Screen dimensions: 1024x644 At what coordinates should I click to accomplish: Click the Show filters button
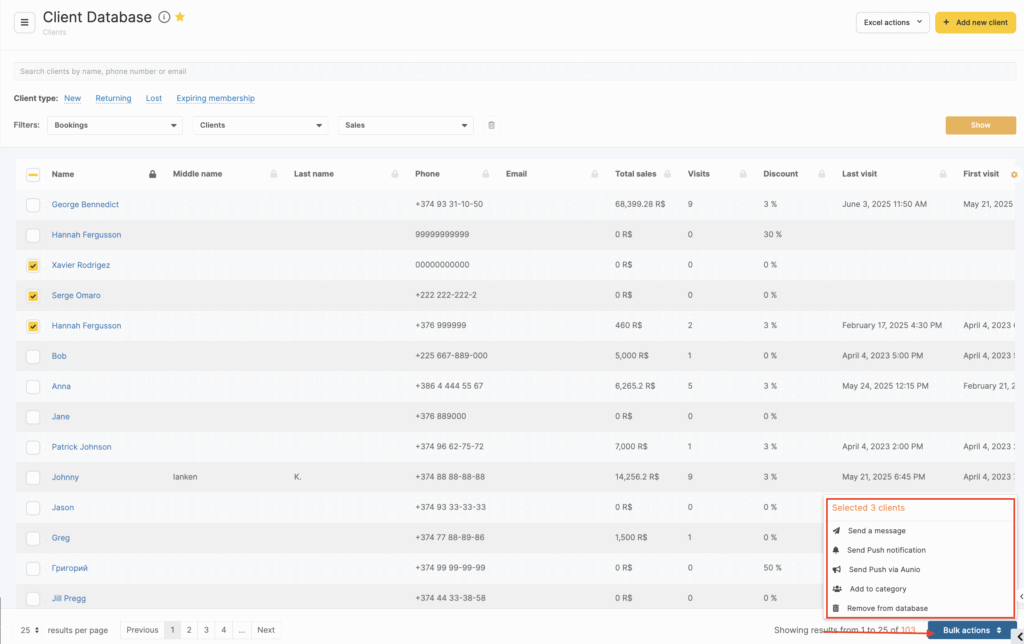coord(980,125)
